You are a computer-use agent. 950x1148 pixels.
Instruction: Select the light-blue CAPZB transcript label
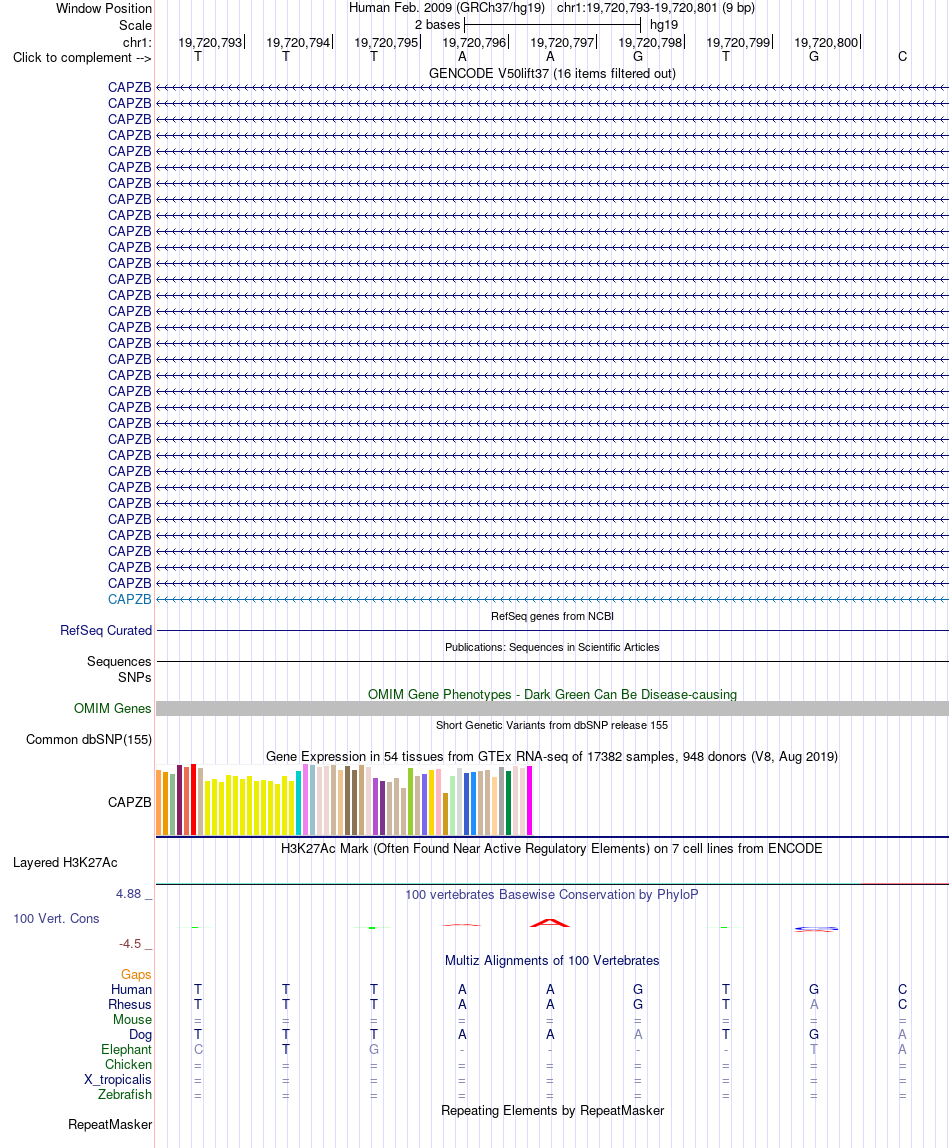[x=130, y=599]
